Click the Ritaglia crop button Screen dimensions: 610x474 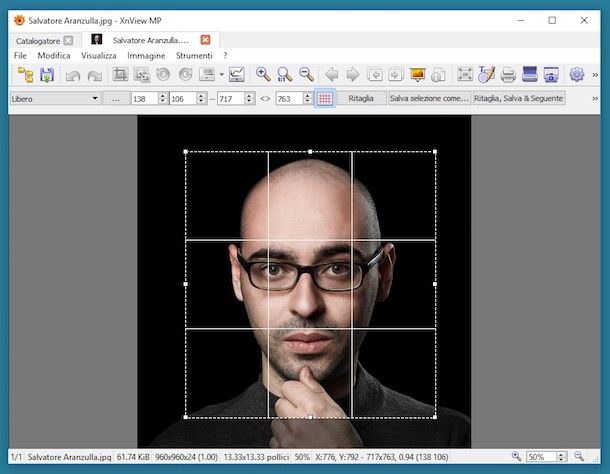[361, 98]
